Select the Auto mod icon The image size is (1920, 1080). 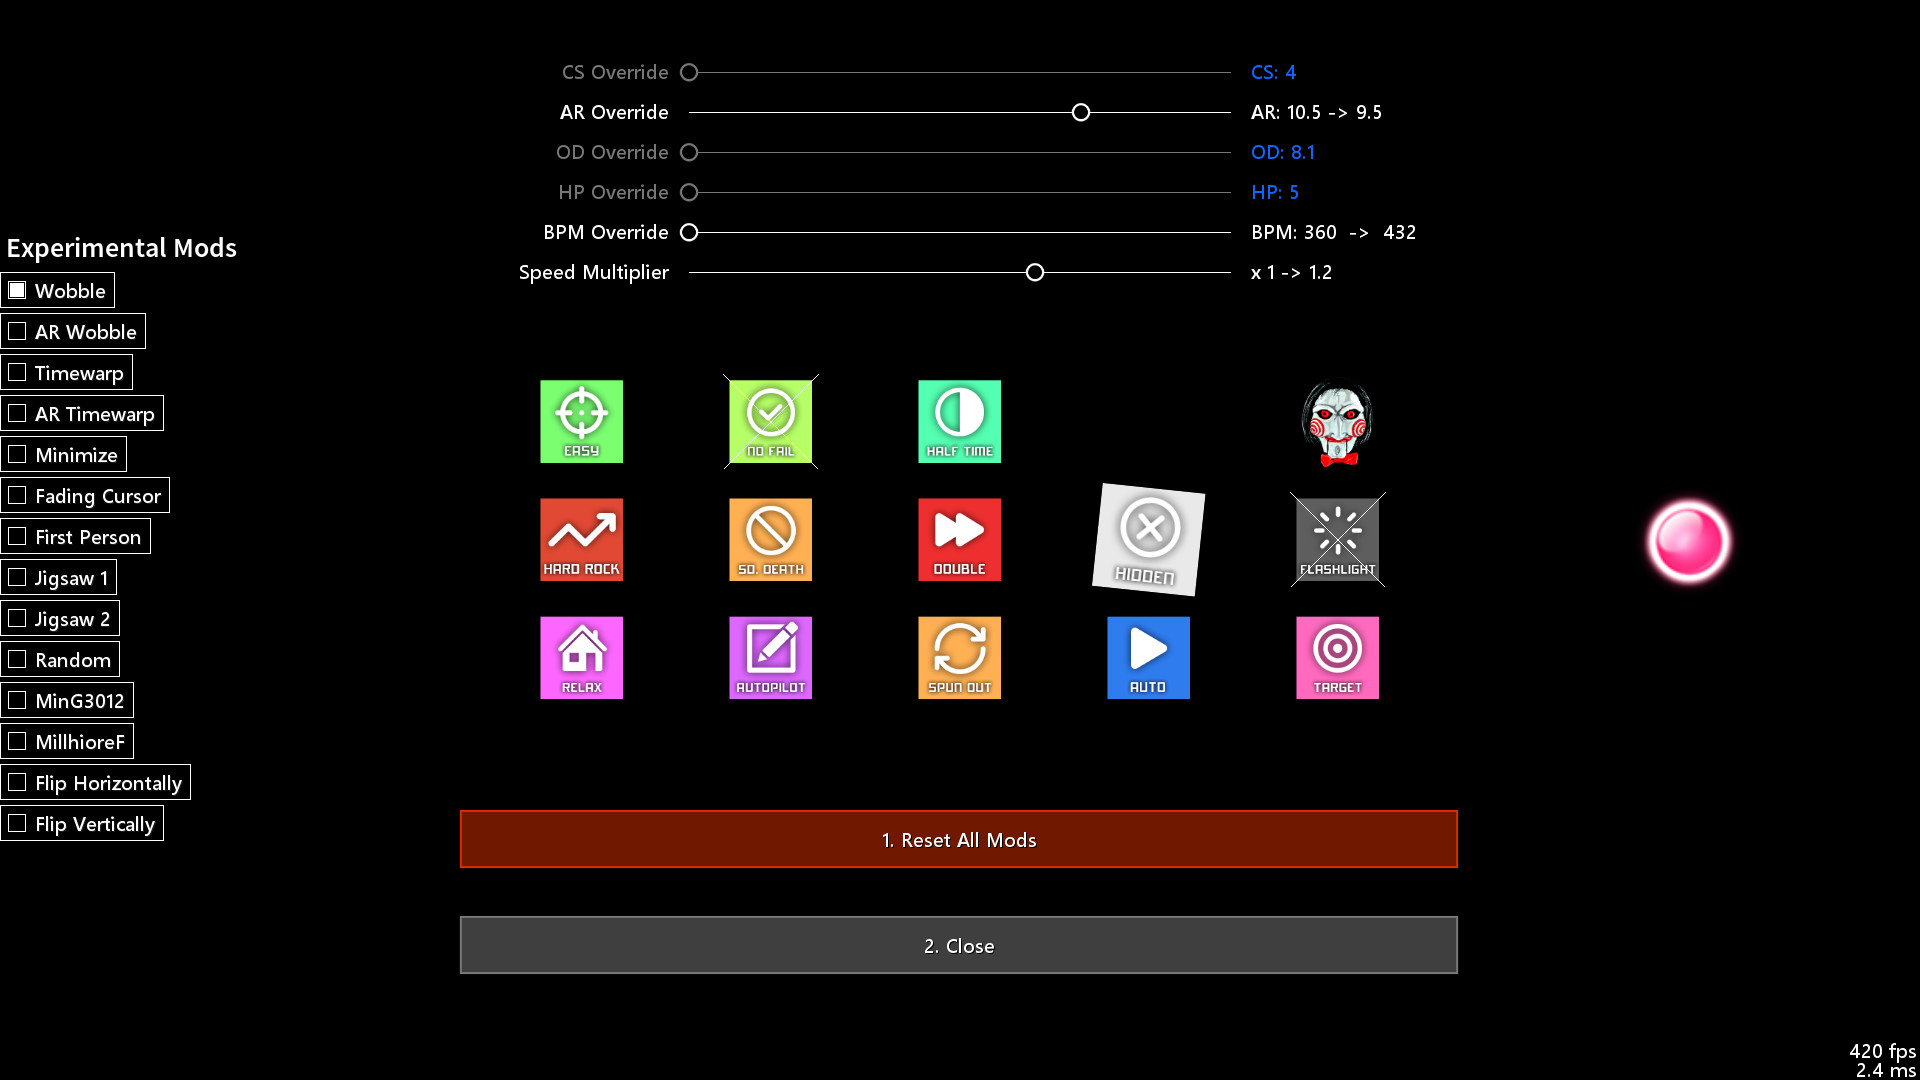1147,657
